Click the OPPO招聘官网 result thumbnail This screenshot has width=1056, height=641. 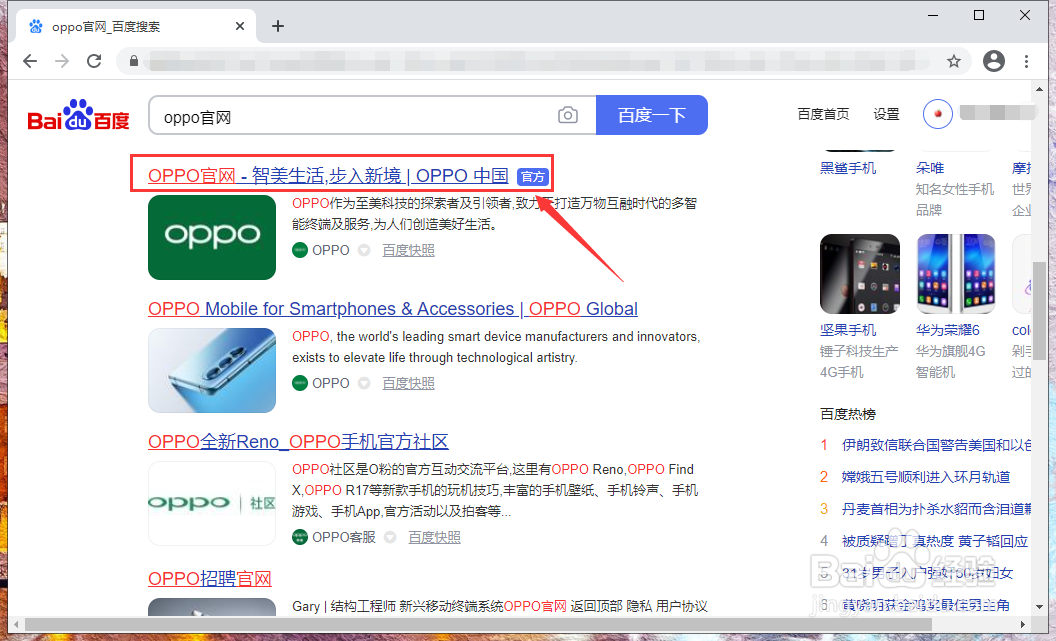click(212, 607)
